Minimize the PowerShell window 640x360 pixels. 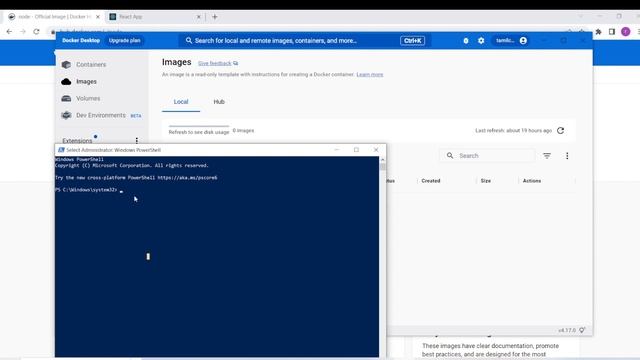pyautogui.click(x=337, y=150)
